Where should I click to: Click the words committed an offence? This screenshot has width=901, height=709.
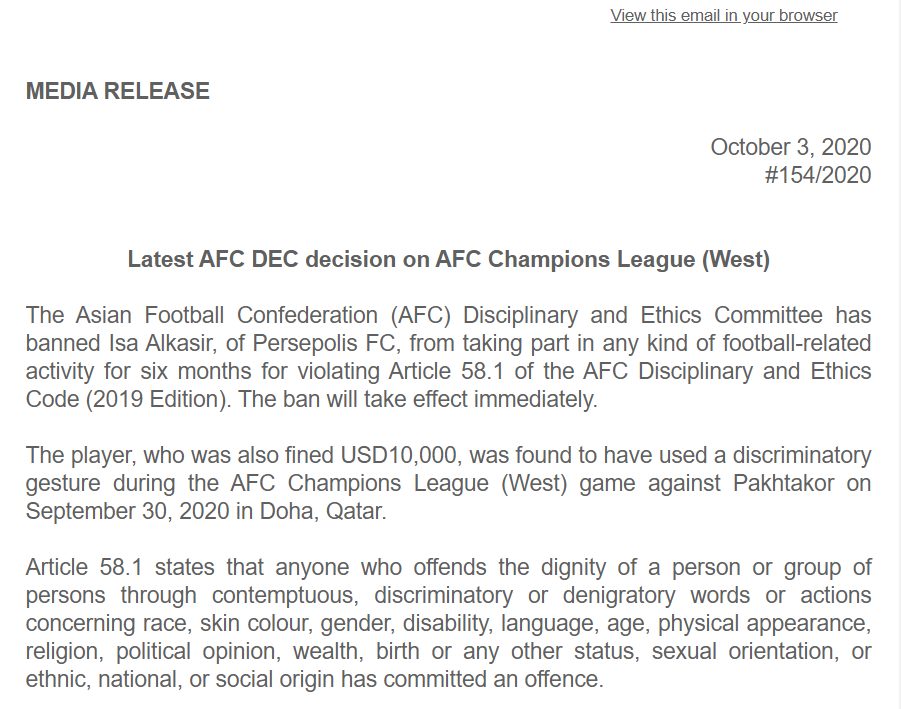[x=511, y=680]
